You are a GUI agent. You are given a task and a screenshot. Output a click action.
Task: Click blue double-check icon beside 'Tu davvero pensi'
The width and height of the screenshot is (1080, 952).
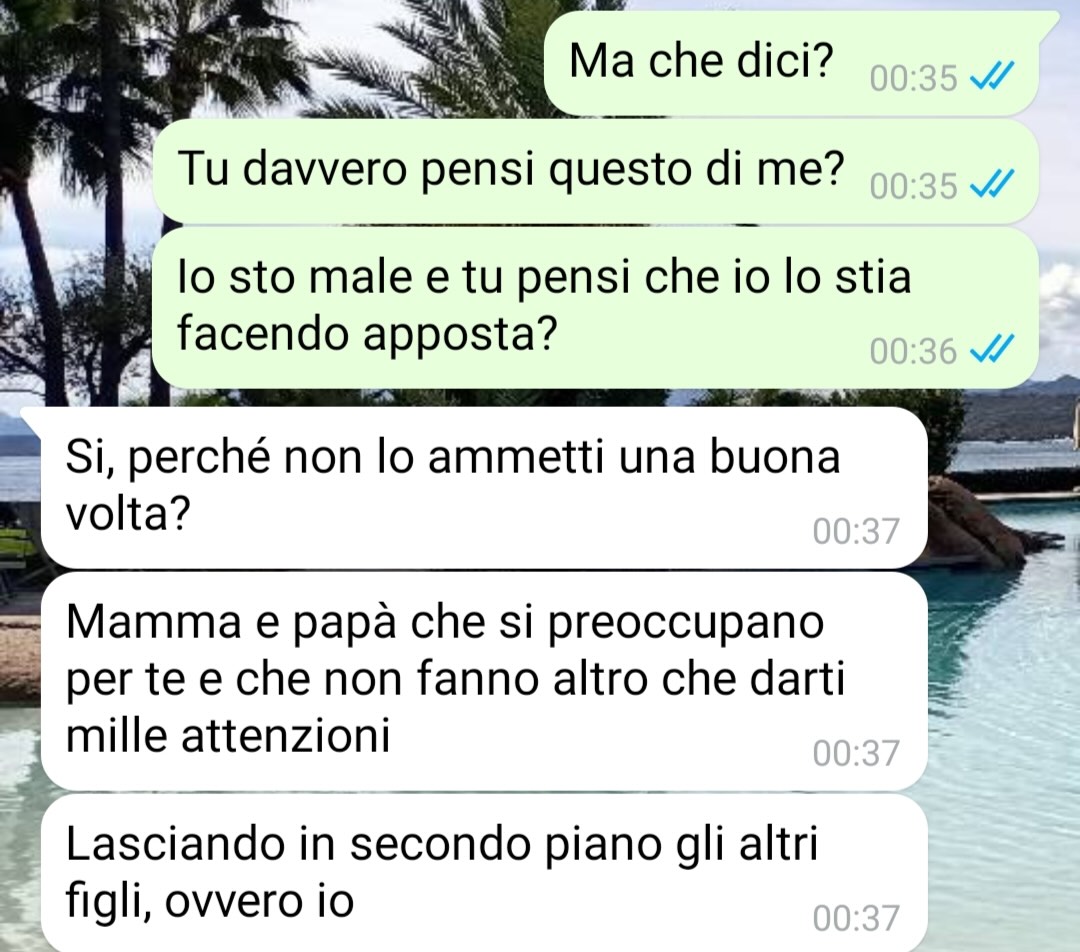click(992, 185)
